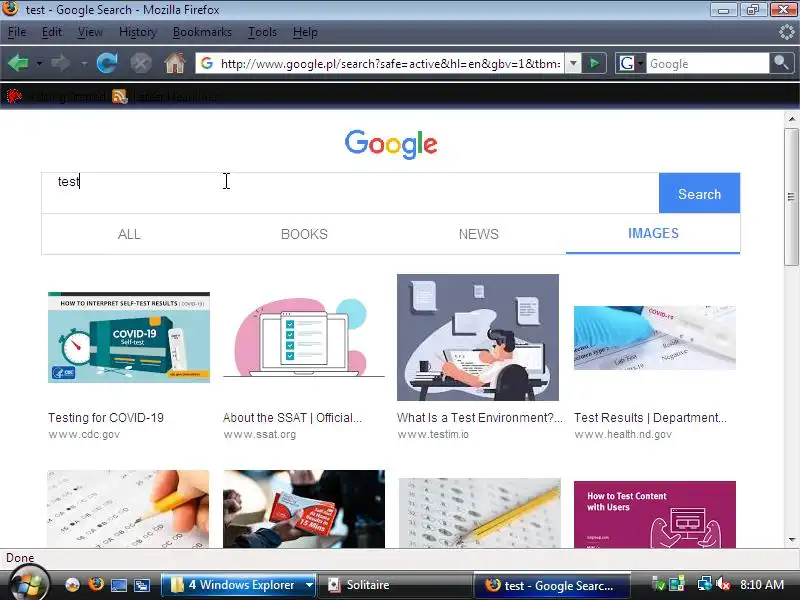Image resolution: width=800 pixels, height=600 pixels.
Task: Click the grayed-out Forward arrow
Action: [x=61, y=63]
